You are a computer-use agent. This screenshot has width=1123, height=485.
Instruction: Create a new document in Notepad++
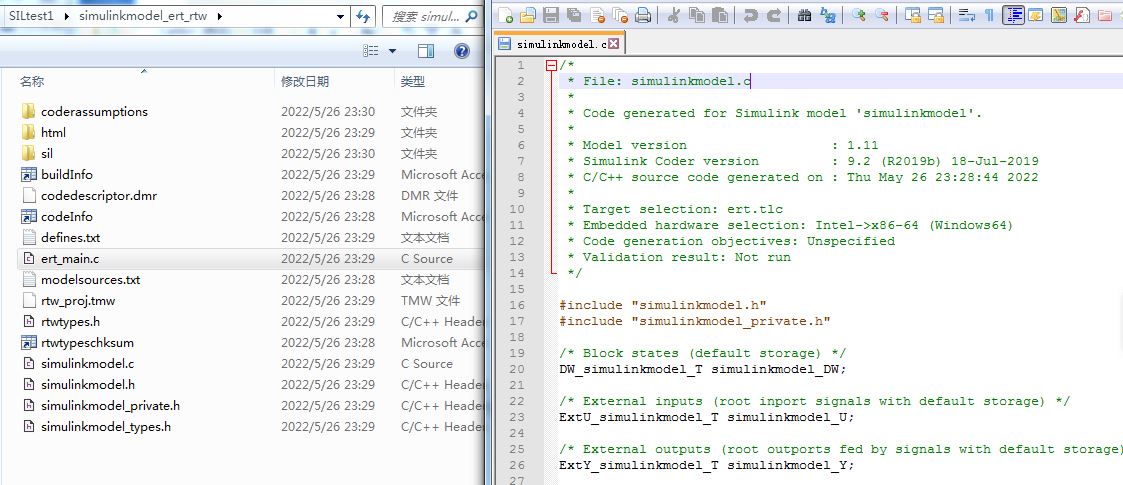point(506,14)
